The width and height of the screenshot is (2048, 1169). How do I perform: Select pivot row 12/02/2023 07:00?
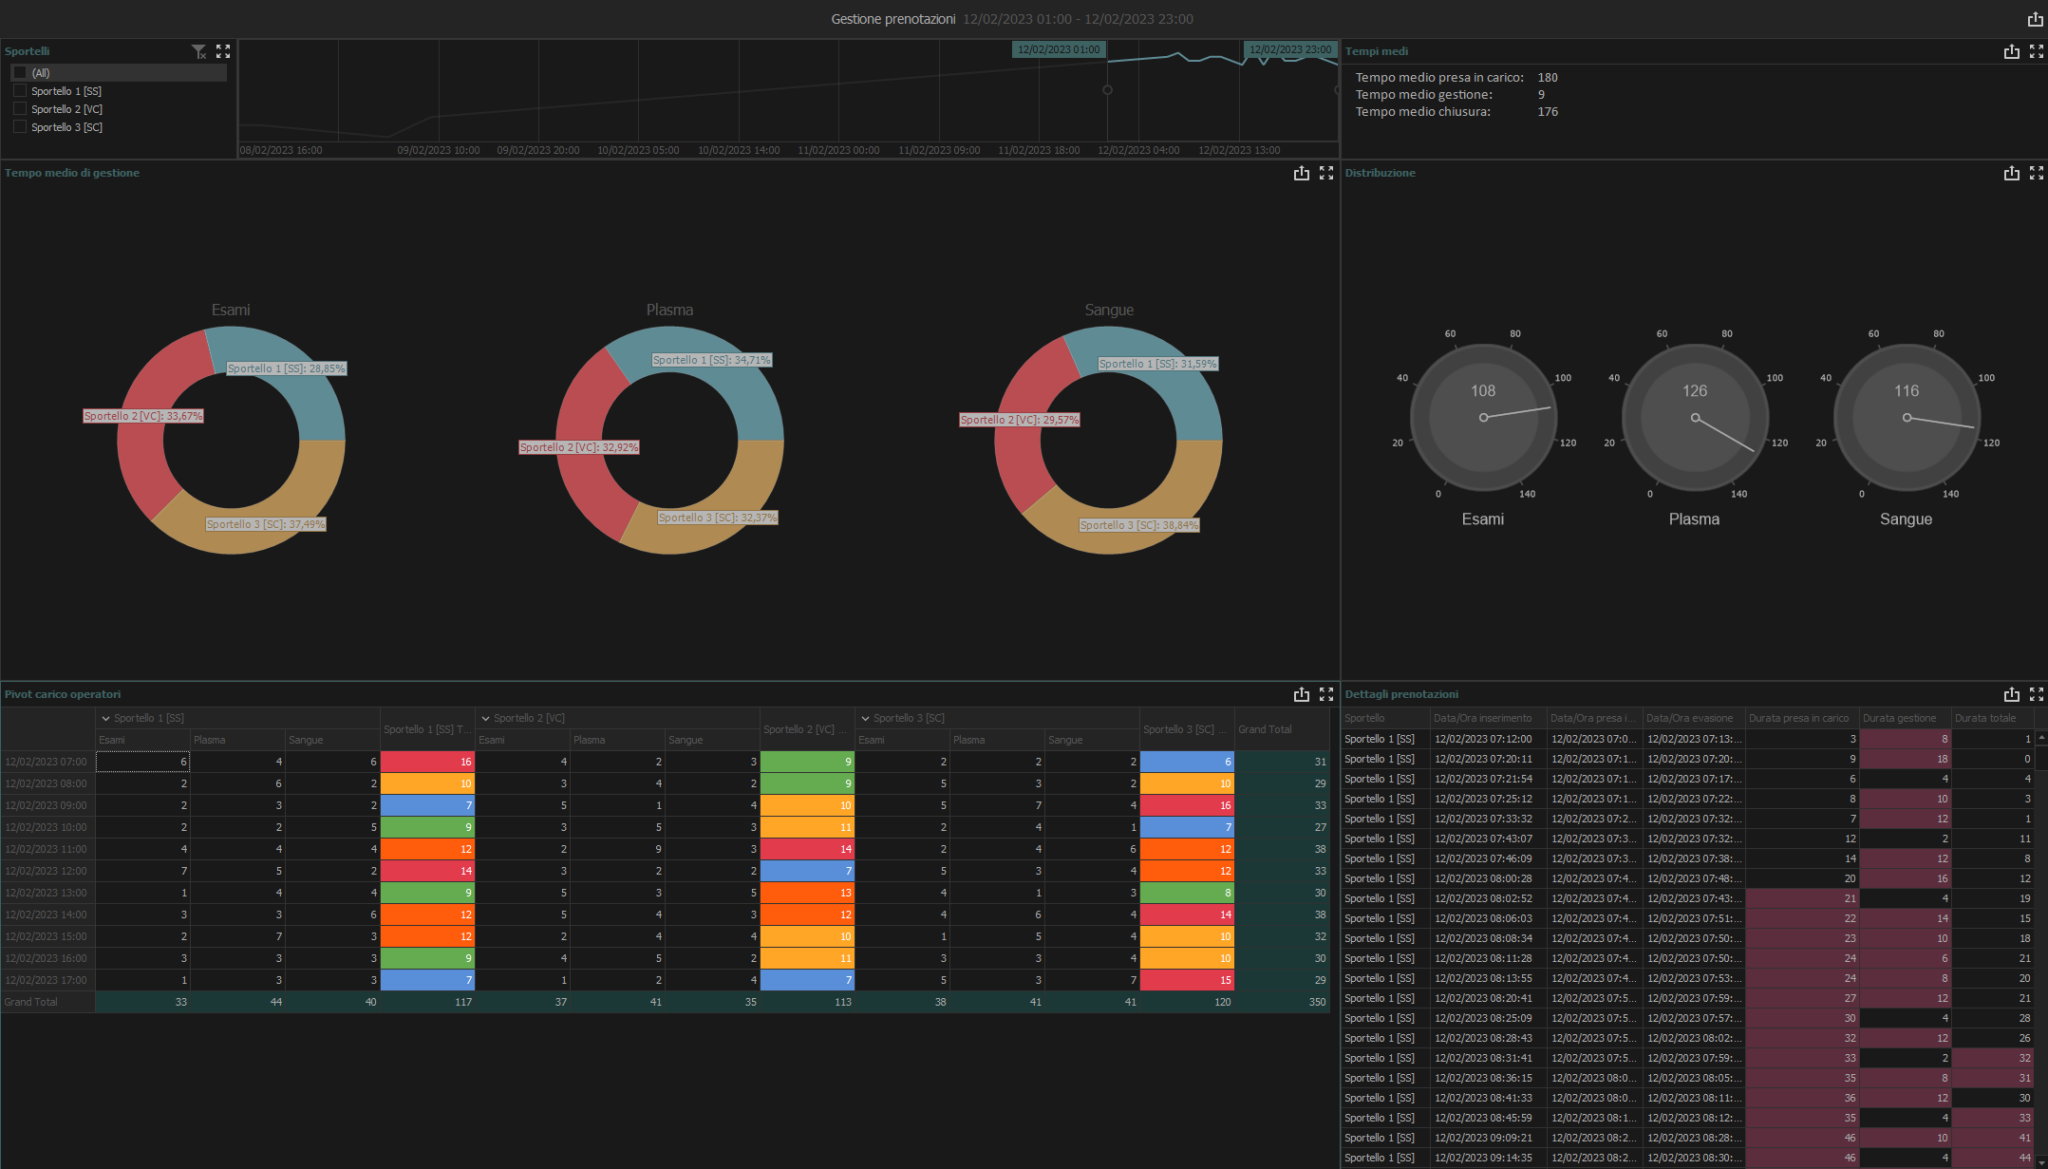tap(47, 762)
